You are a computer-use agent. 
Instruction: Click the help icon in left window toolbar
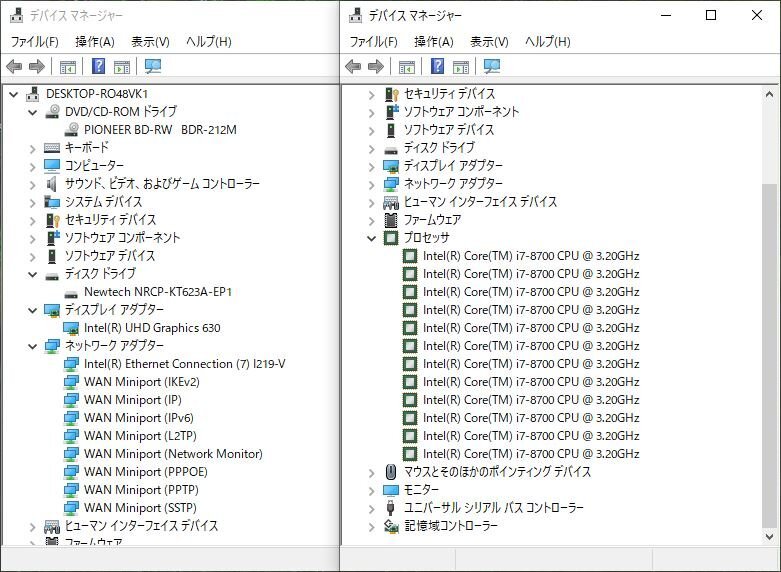(99, 66)
